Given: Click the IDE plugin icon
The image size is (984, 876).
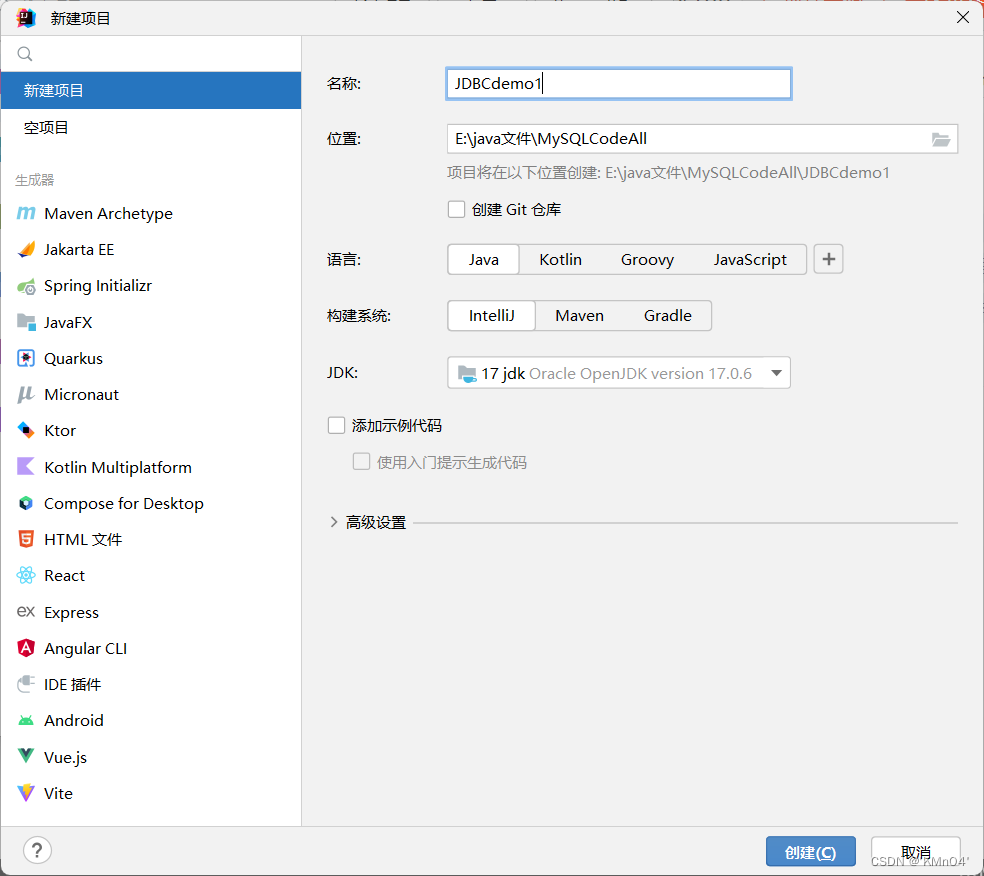Looking at the screenshot, I should click(26, 684).
